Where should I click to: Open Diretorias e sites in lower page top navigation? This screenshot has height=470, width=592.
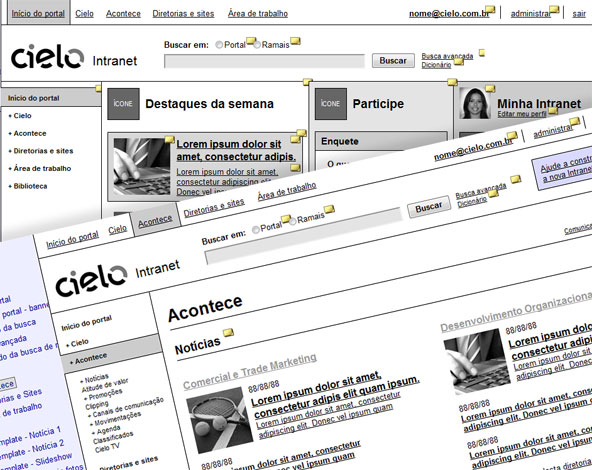214,208
